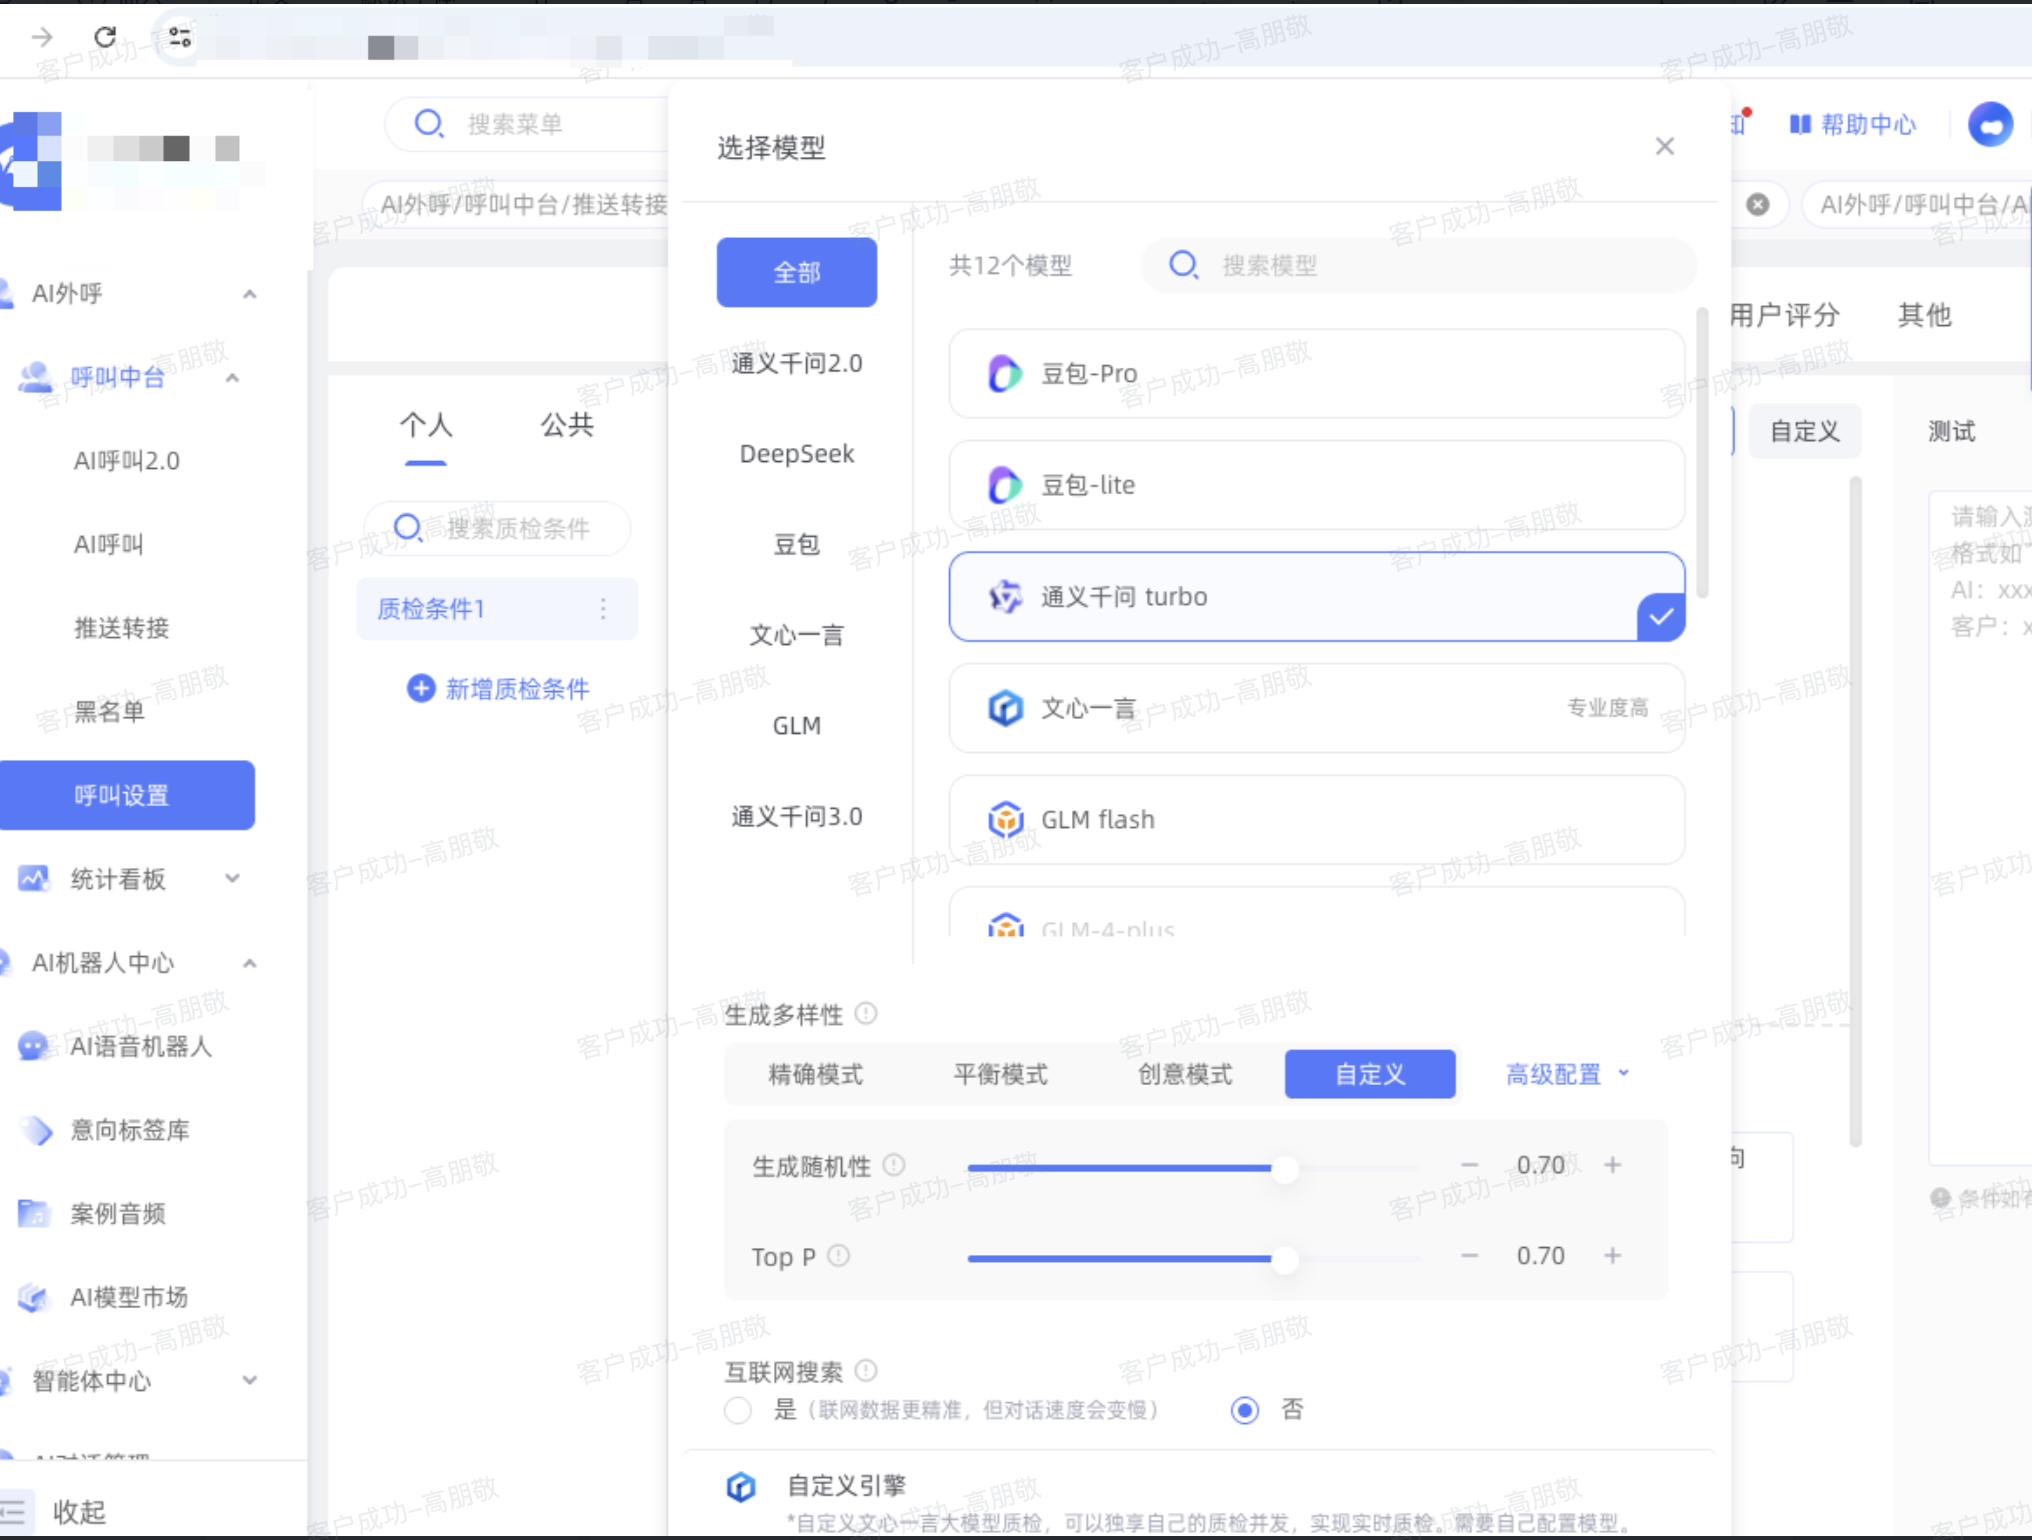Choose 精确模式 diversity mode

point(815,1074)
